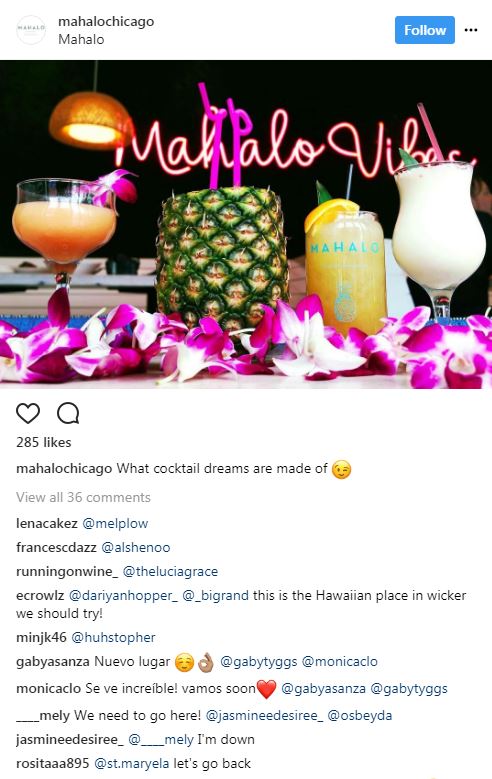Open the comment bubble icon

68,413
